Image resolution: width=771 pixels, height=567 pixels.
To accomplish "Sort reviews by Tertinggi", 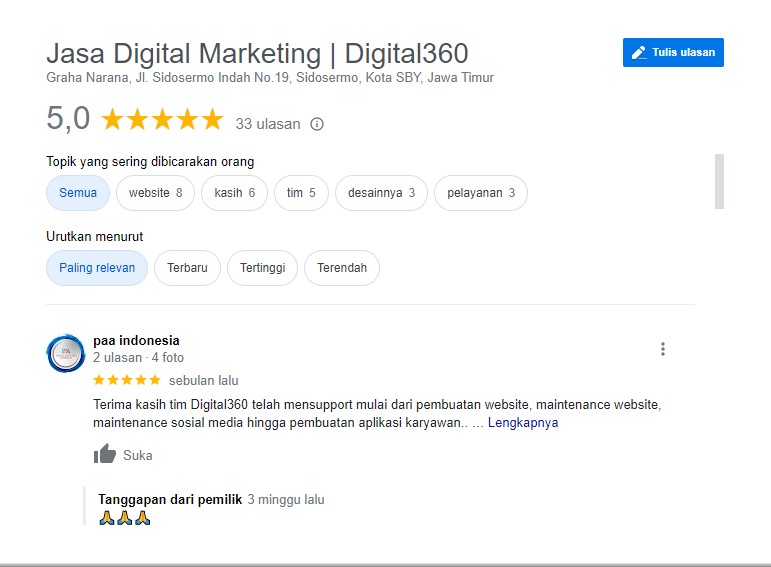I will (x=262, y=268).
